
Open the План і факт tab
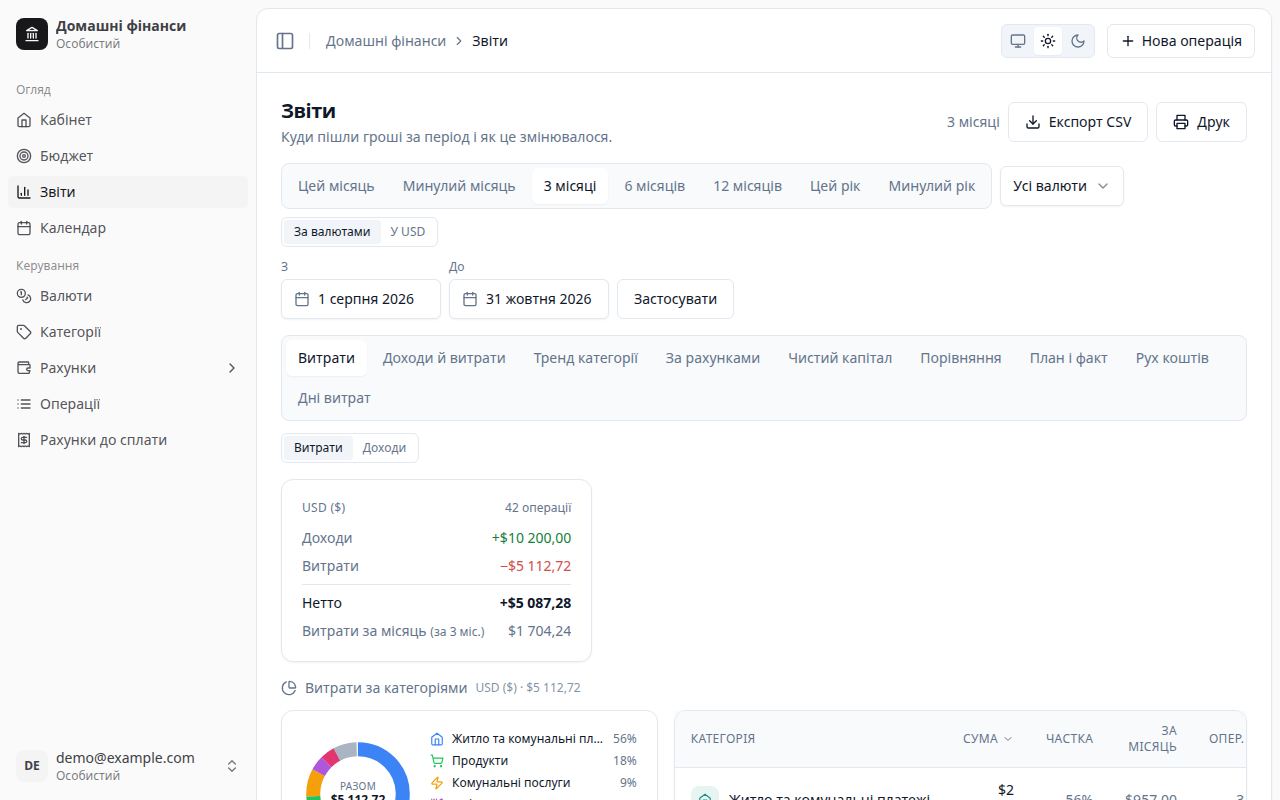1069,358
